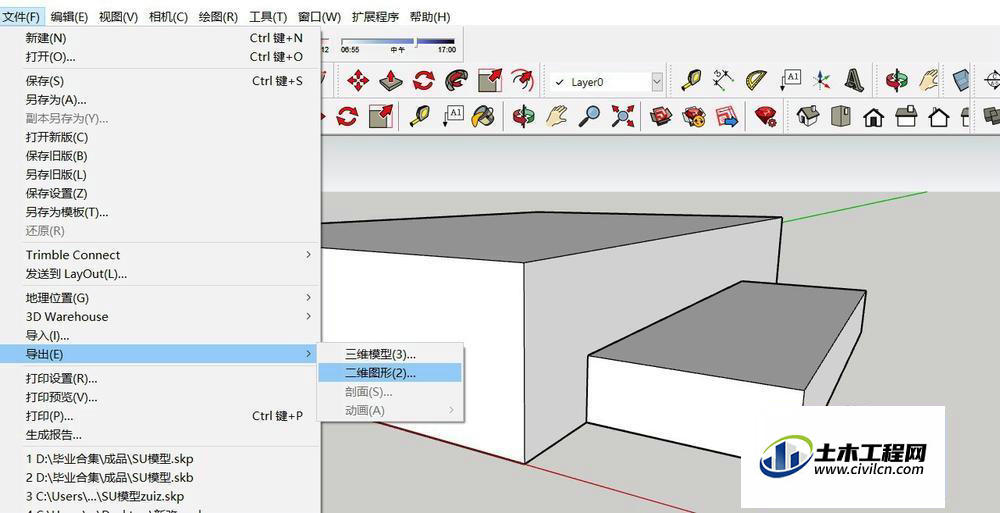Open the 3D Warehouse toolbar icon
Viewport: 1000px width, 513px height.
tap(661, 116)
